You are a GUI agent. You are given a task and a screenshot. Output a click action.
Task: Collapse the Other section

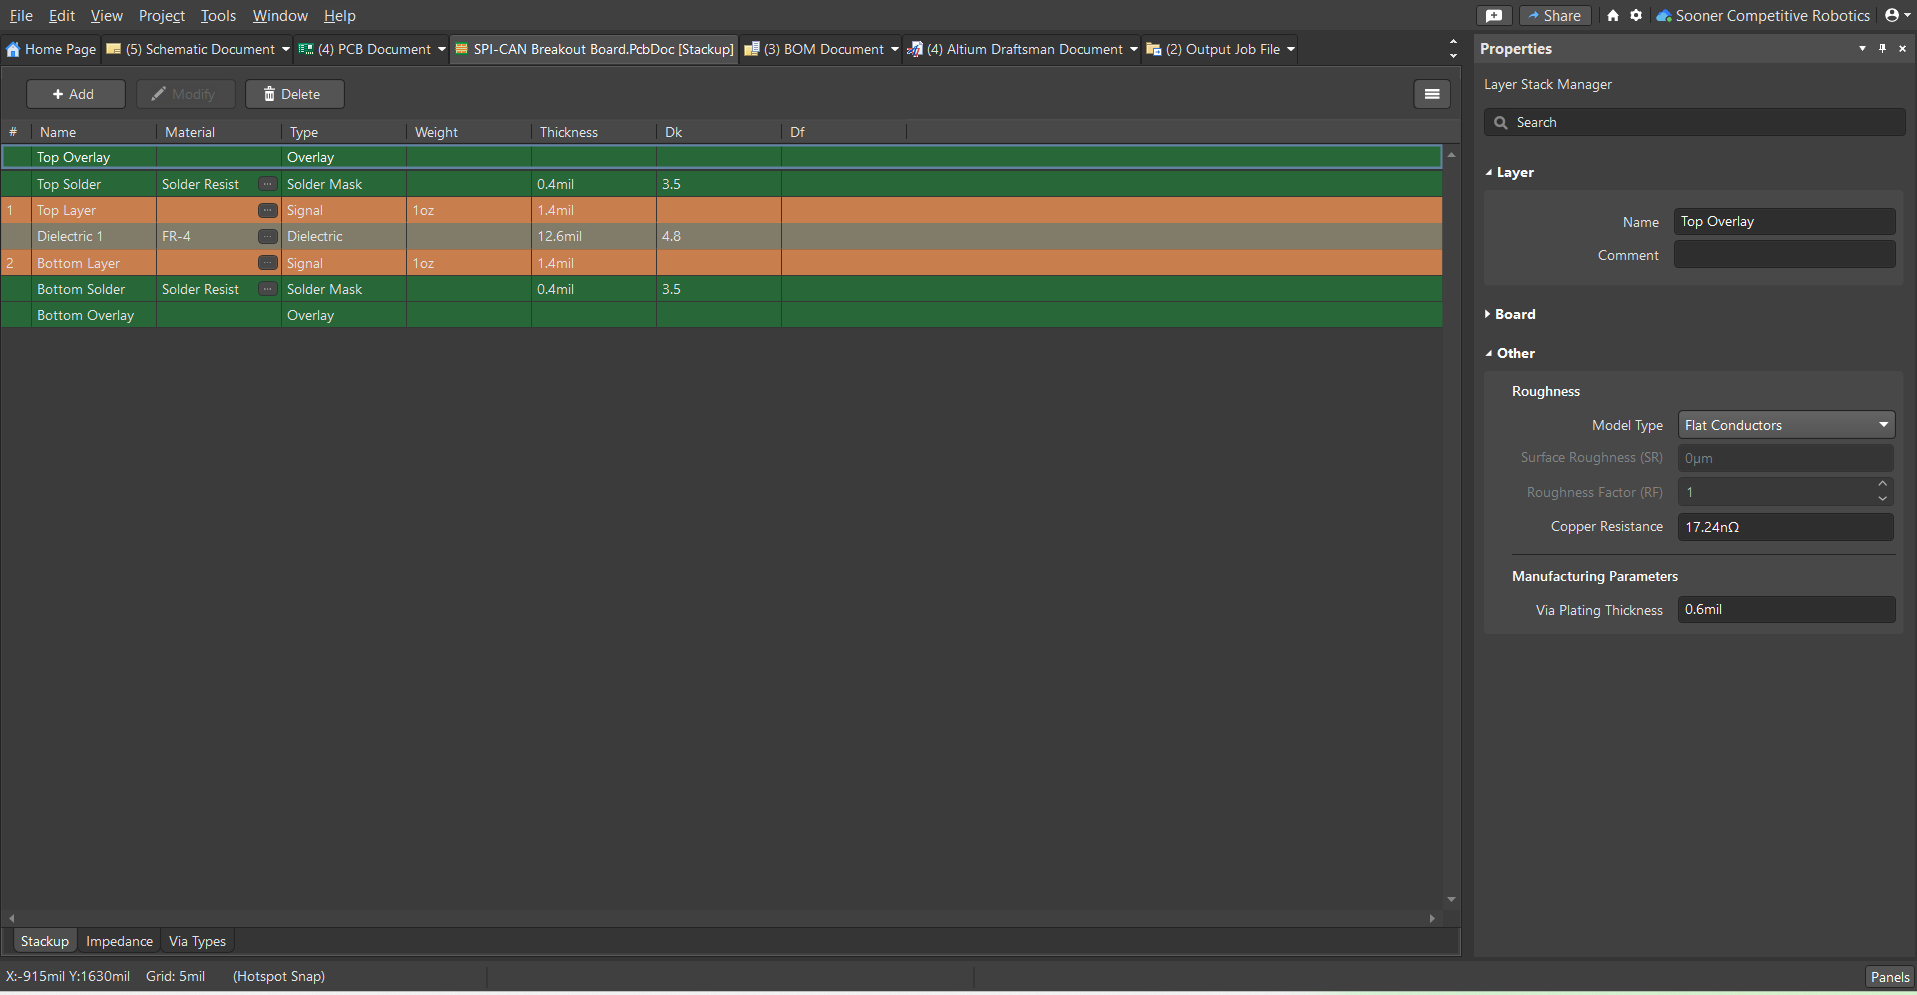point(1489,354)
